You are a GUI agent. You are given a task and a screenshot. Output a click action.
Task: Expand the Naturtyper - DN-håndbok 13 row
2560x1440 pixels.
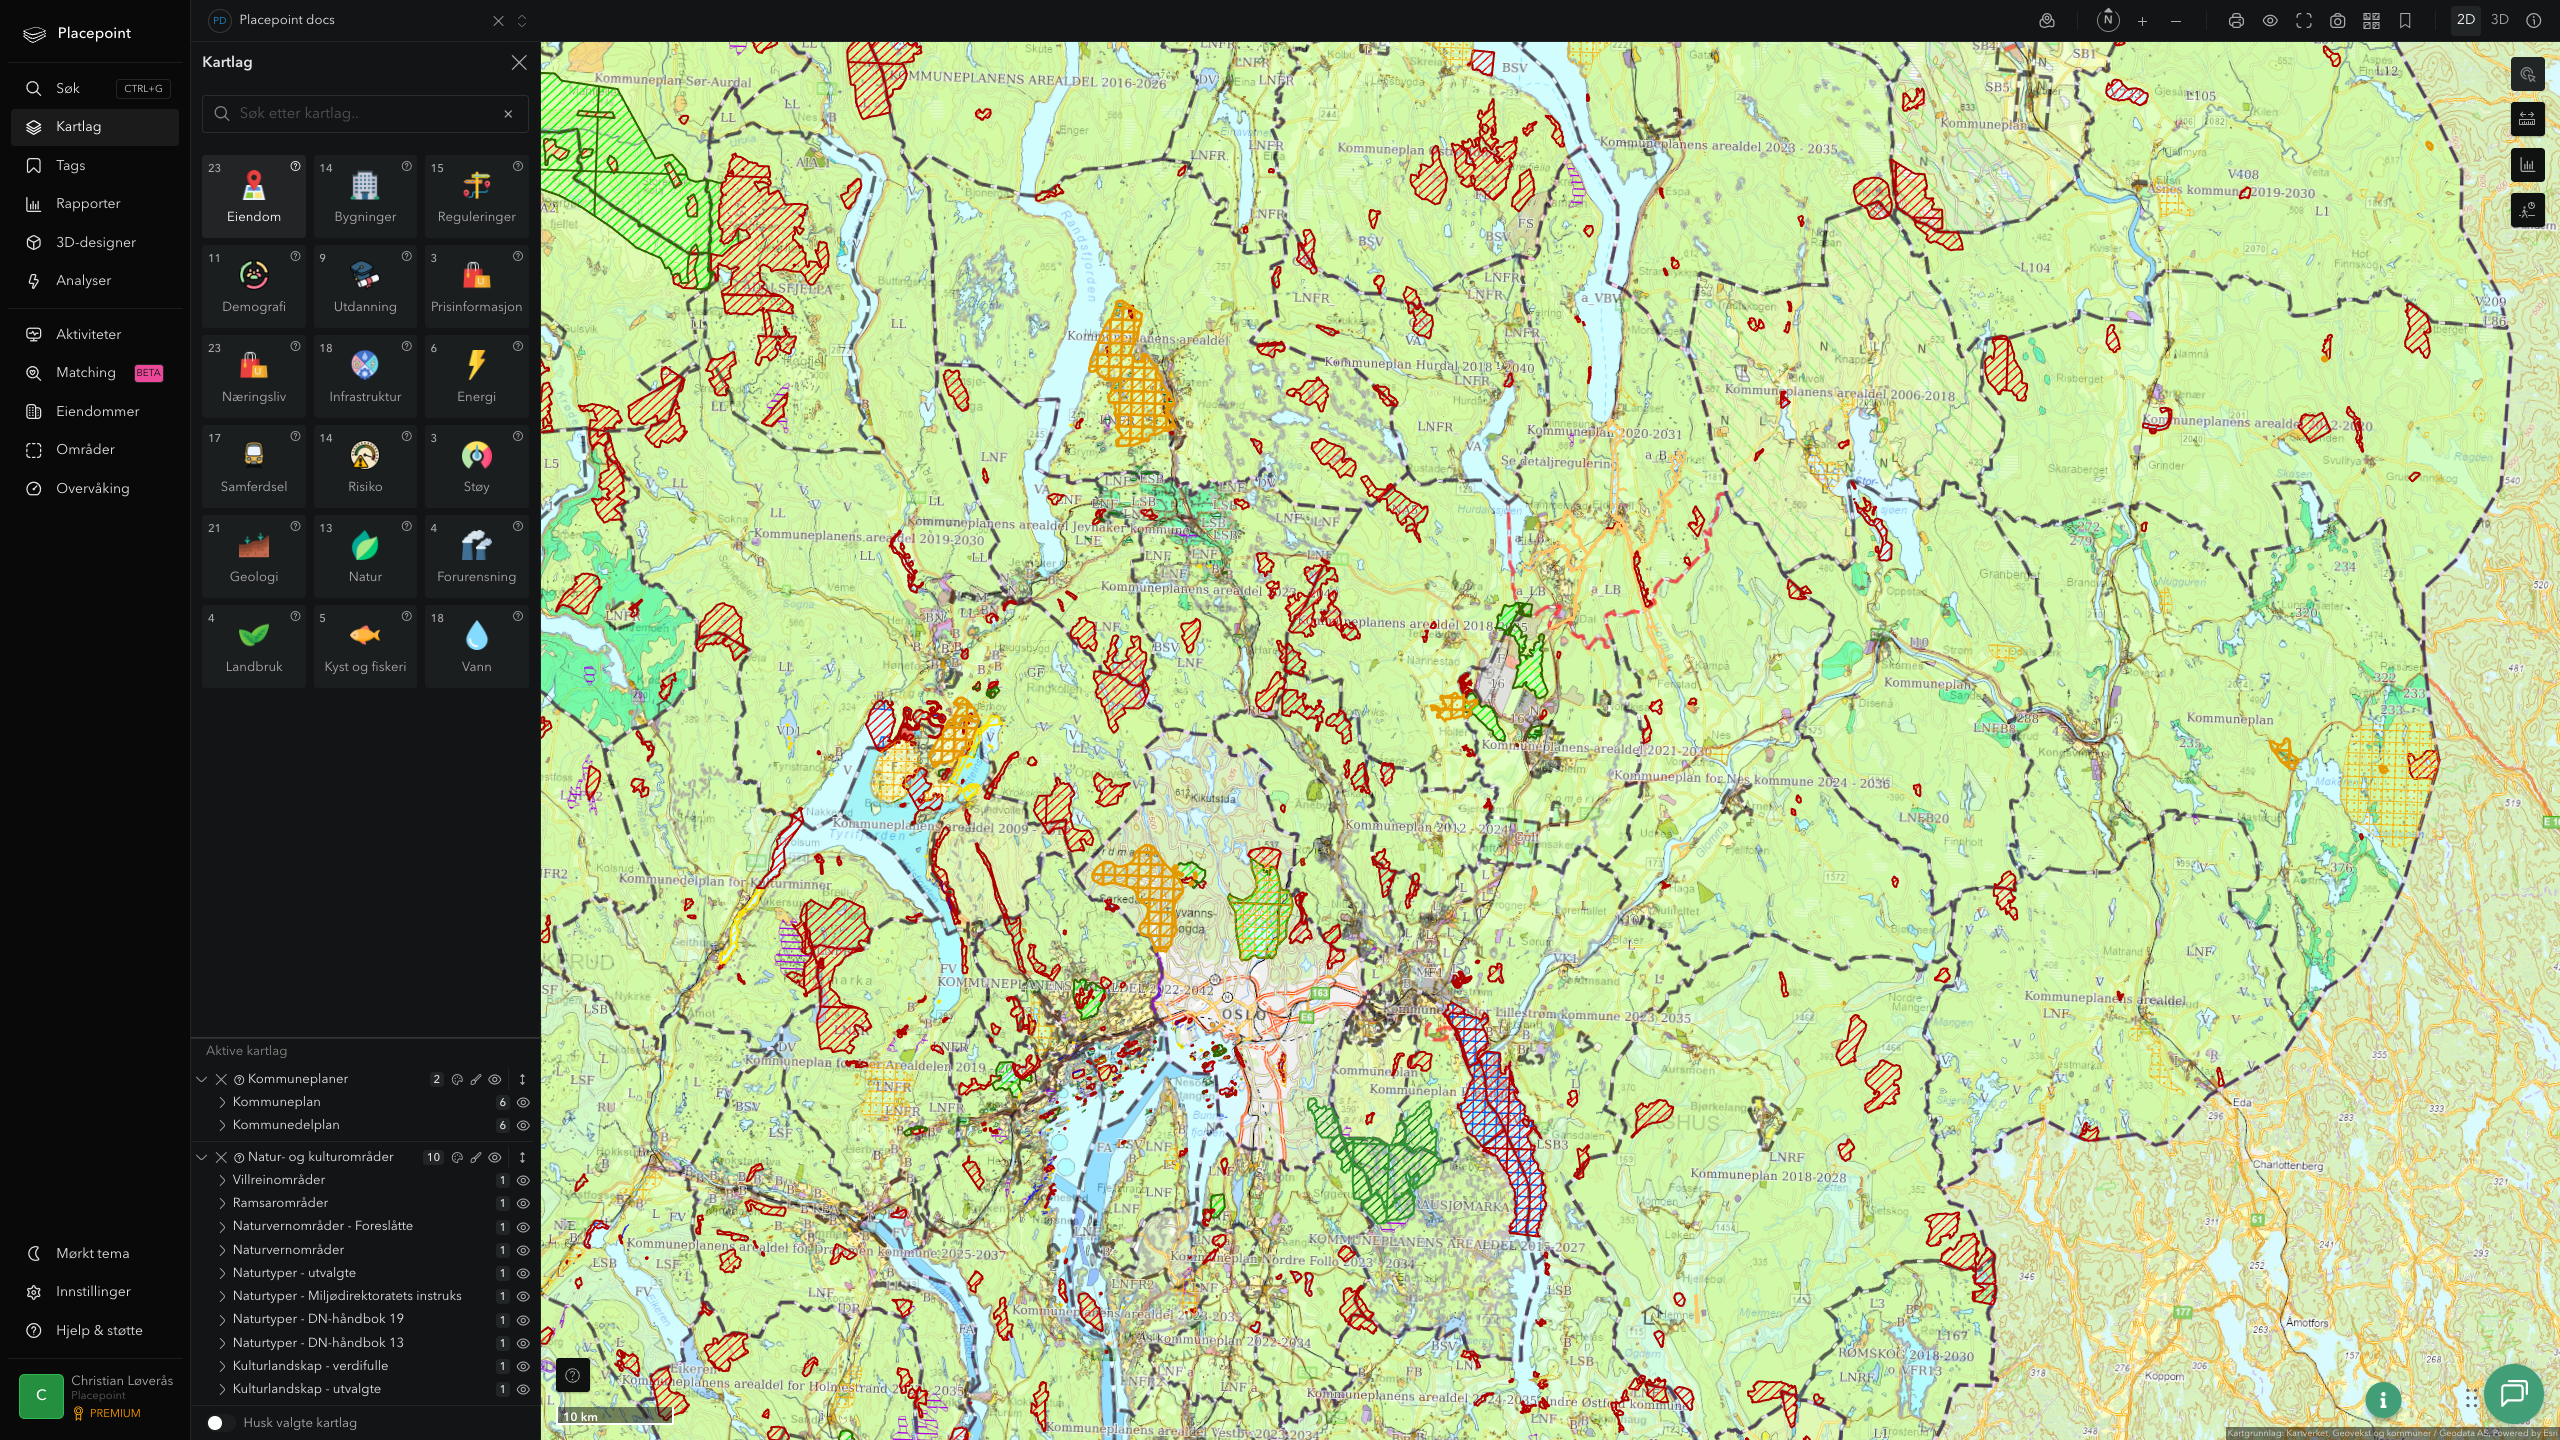coord(222,1344)
